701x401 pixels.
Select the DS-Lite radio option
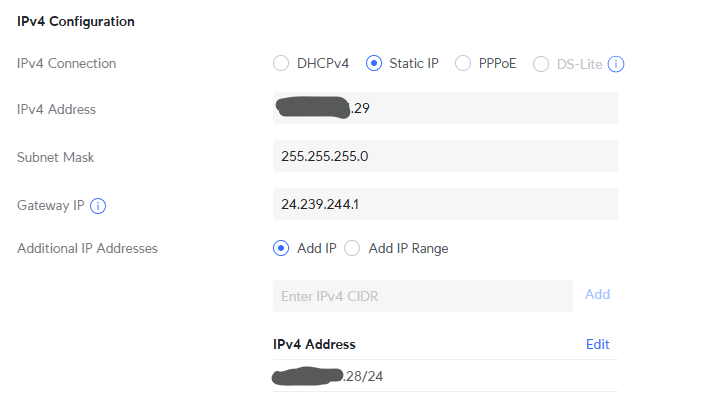click(541, 64)
